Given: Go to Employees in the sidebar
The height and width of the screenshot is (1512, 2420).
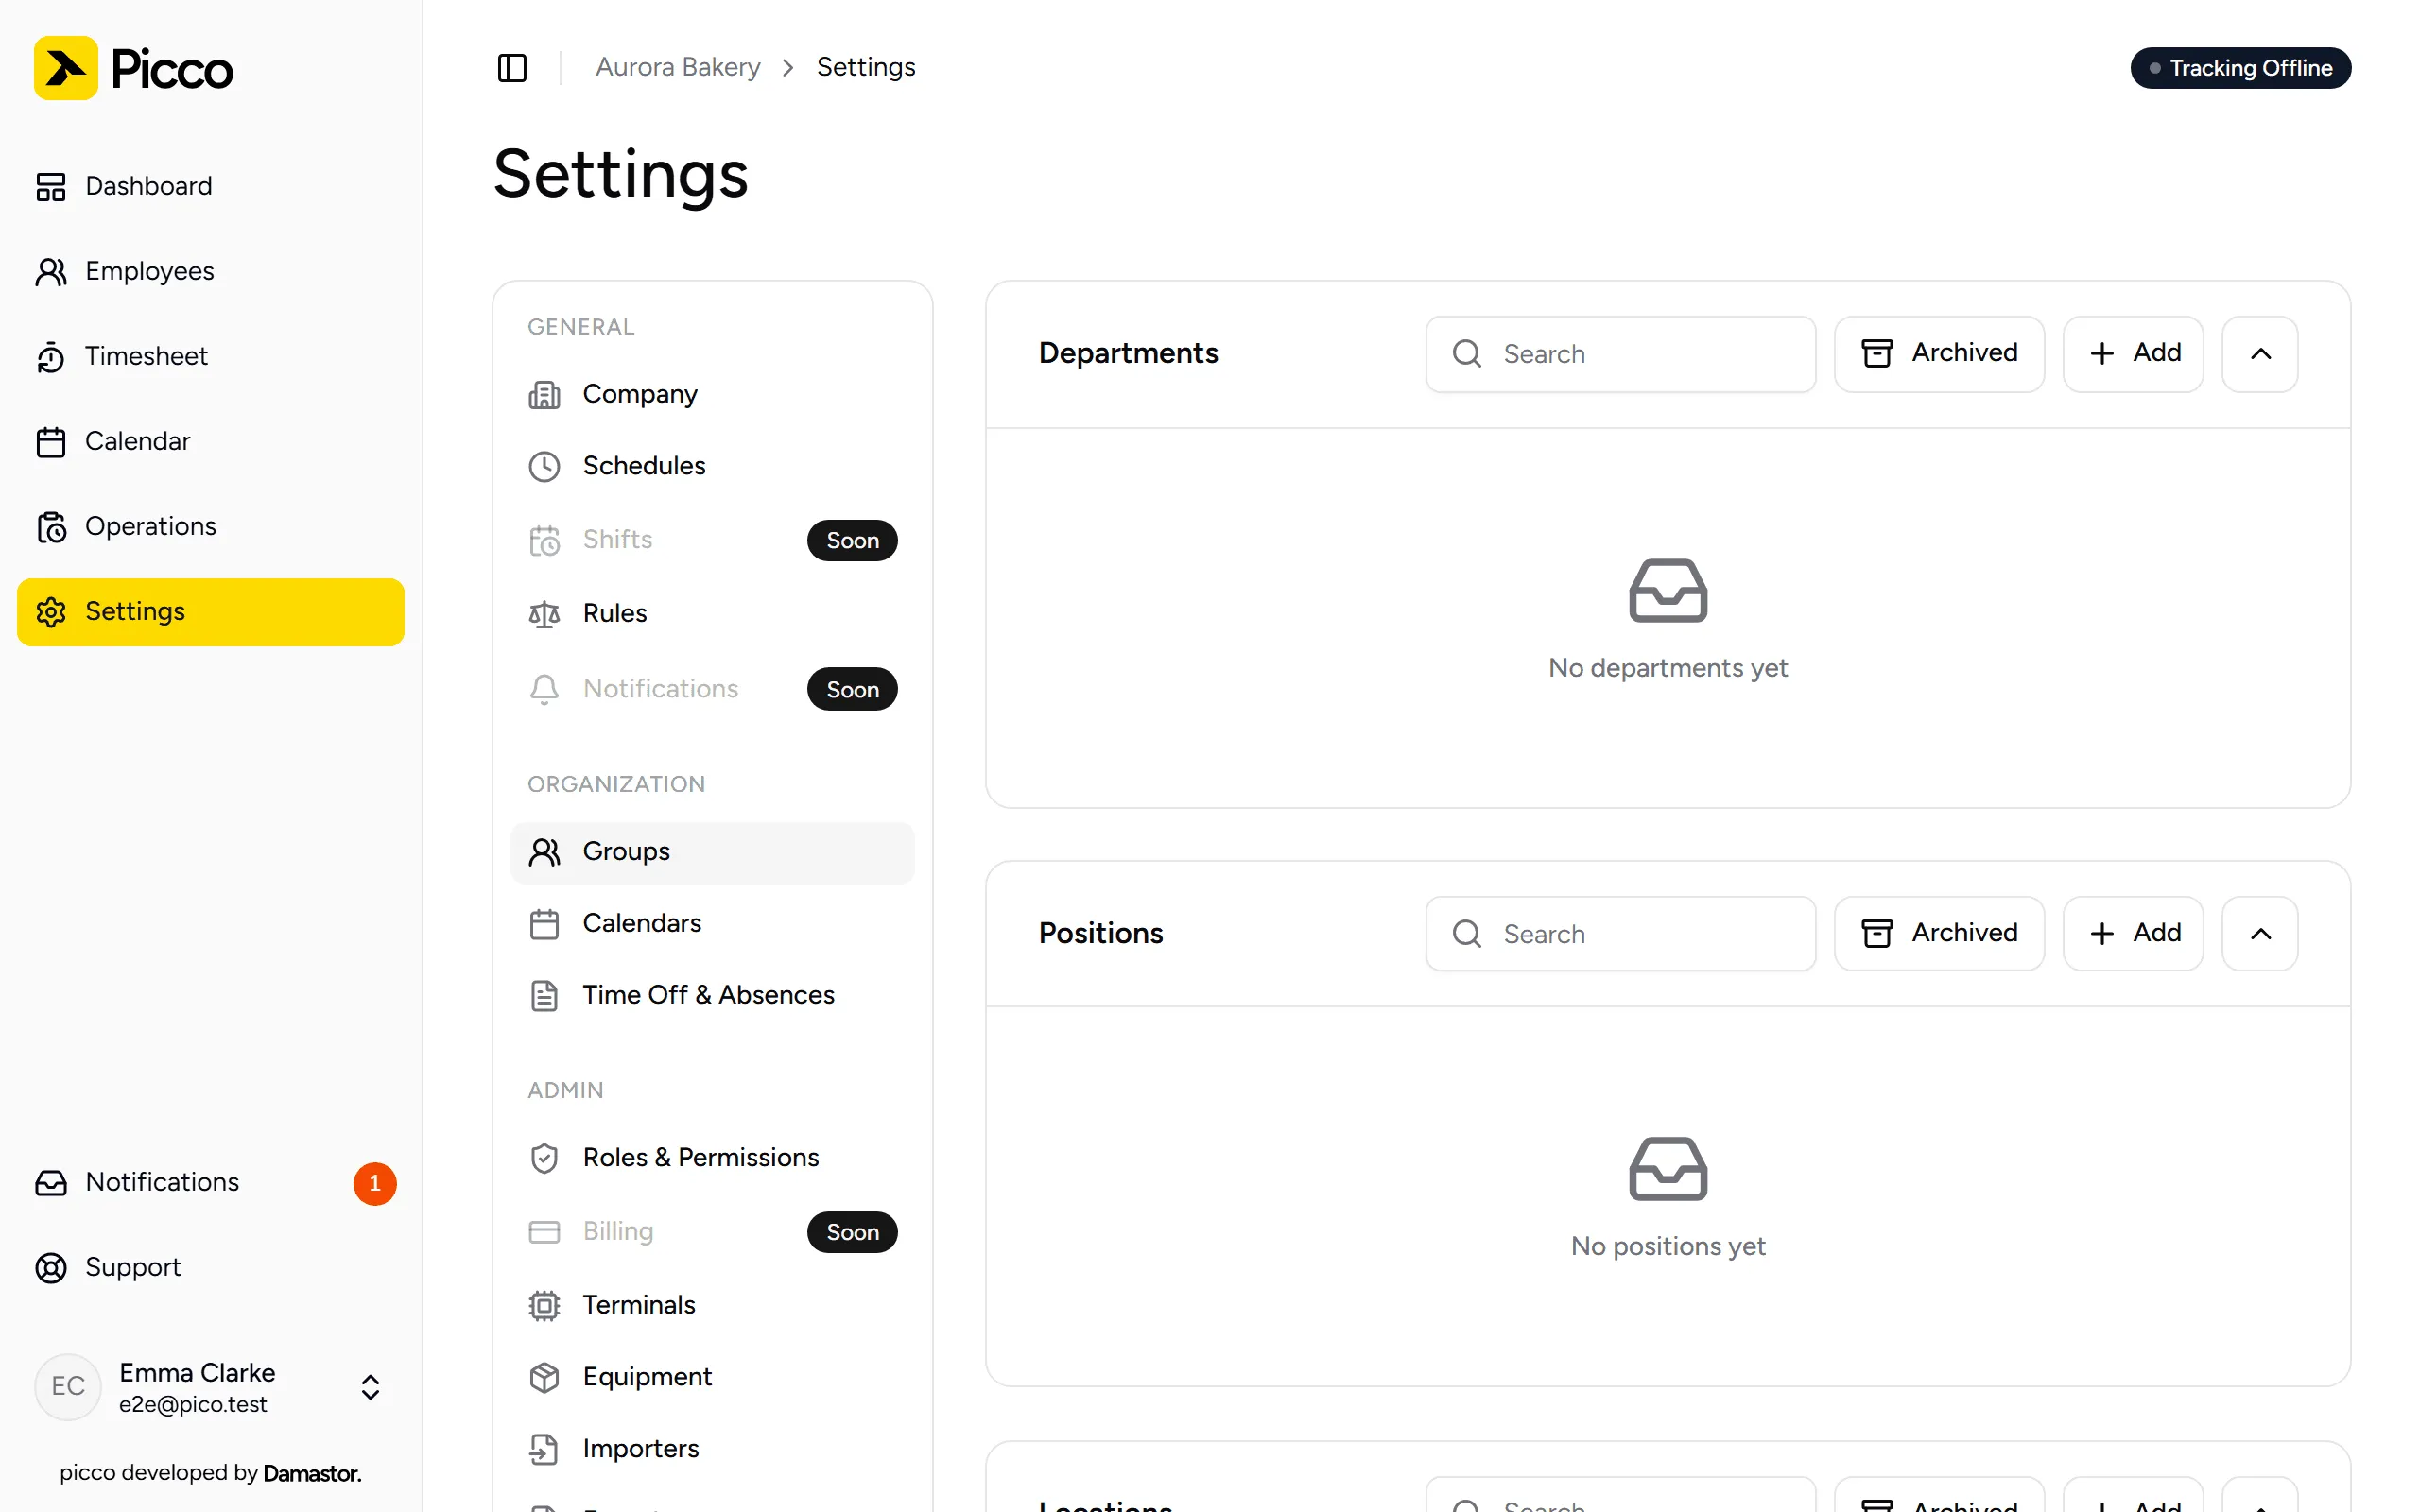Looking at the screenshot, I should coord(211,271).
